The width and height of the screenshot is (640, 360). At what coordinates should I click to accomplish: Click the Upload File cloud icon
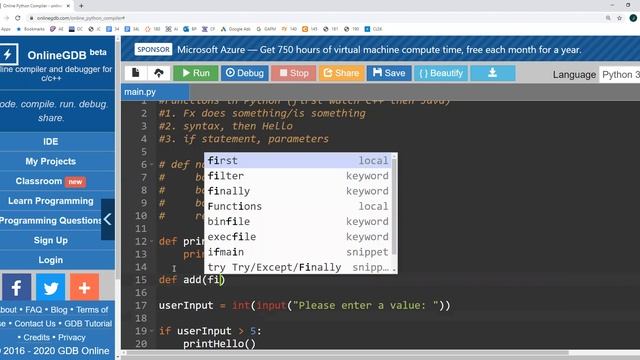[159, 73]
